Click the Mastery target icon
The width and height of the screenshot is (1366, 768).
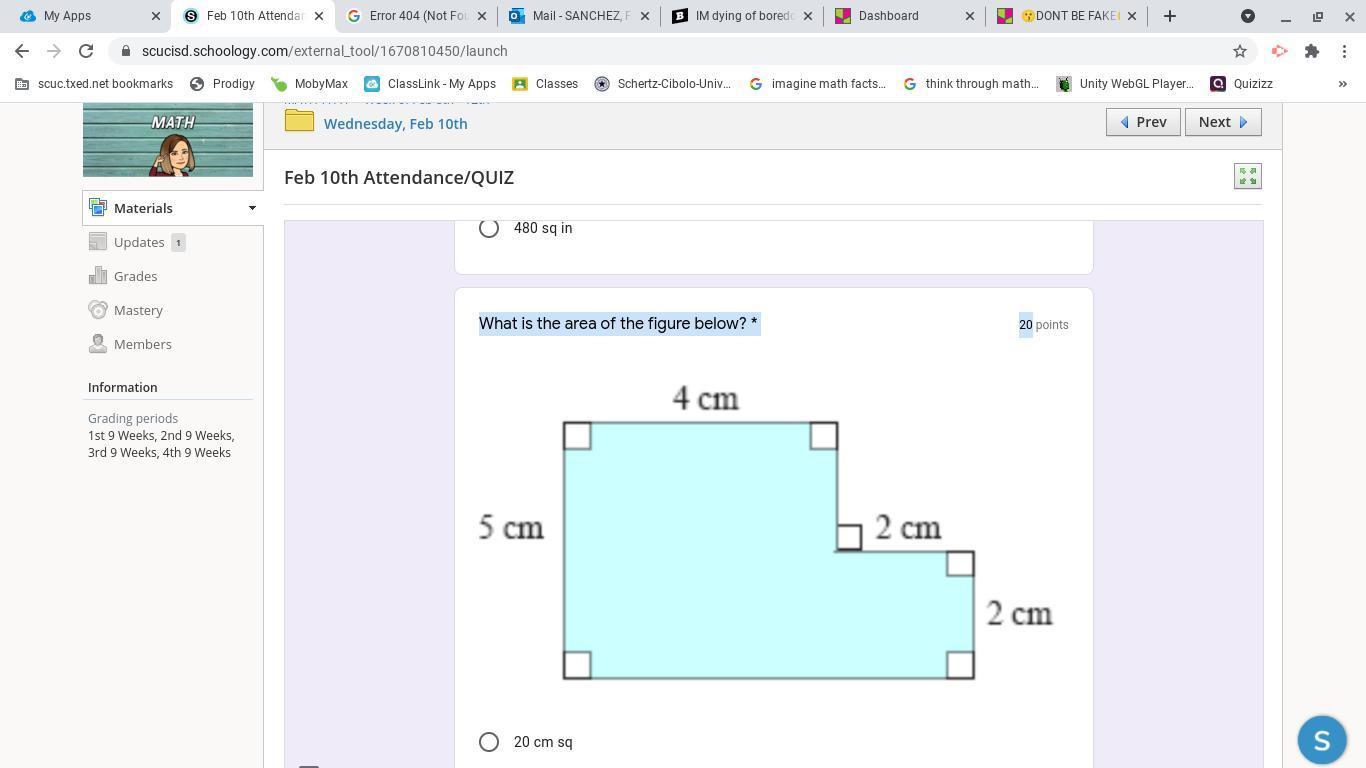[x=98, y=310]
